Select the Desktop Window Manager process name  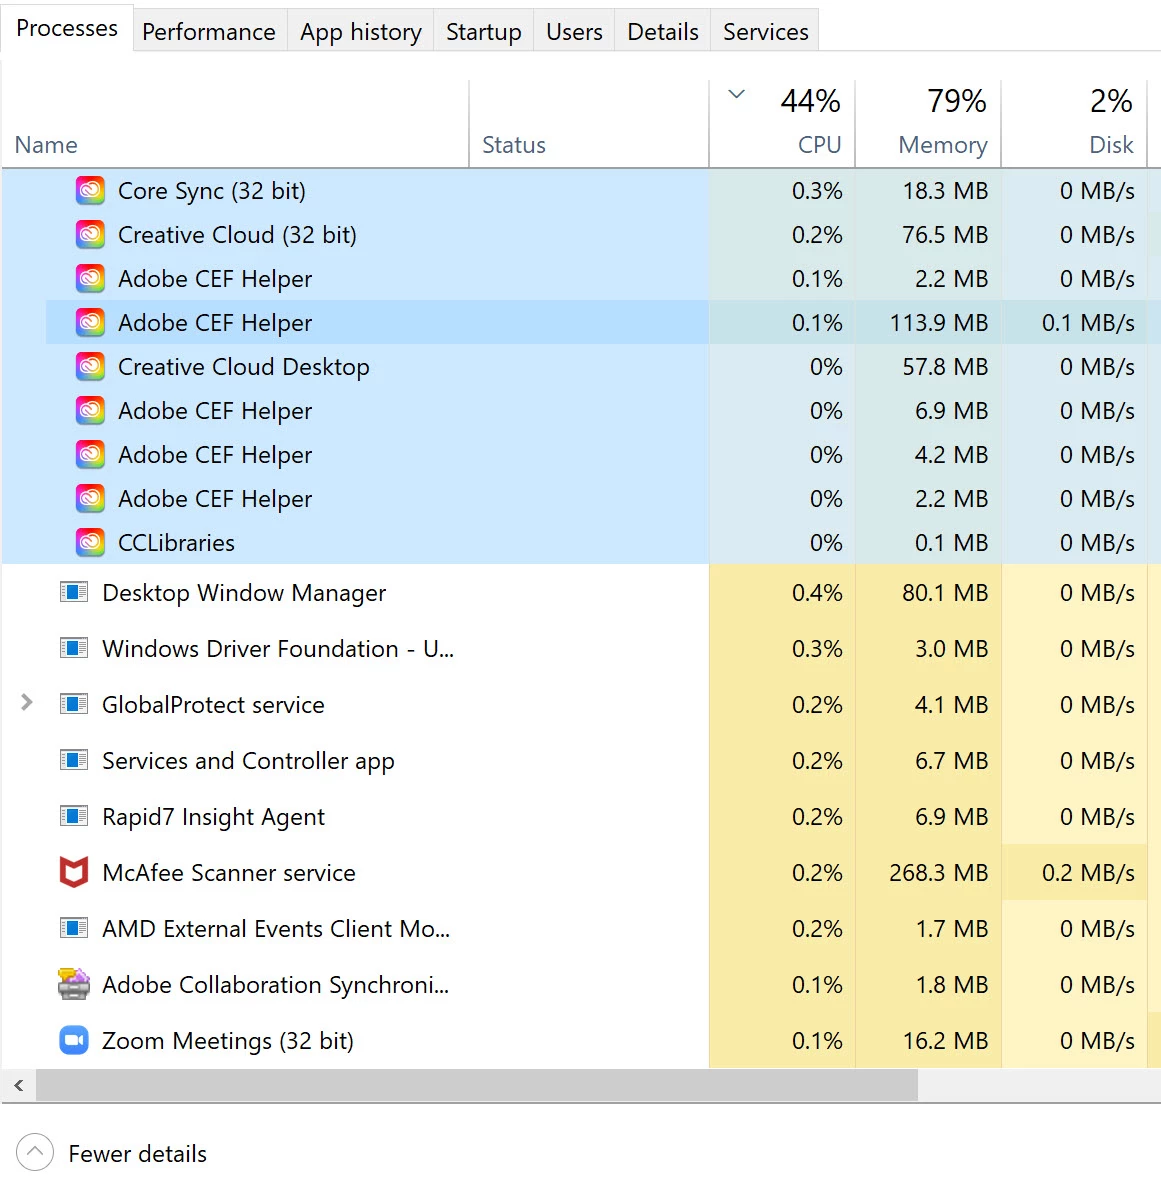coord(244,593)
